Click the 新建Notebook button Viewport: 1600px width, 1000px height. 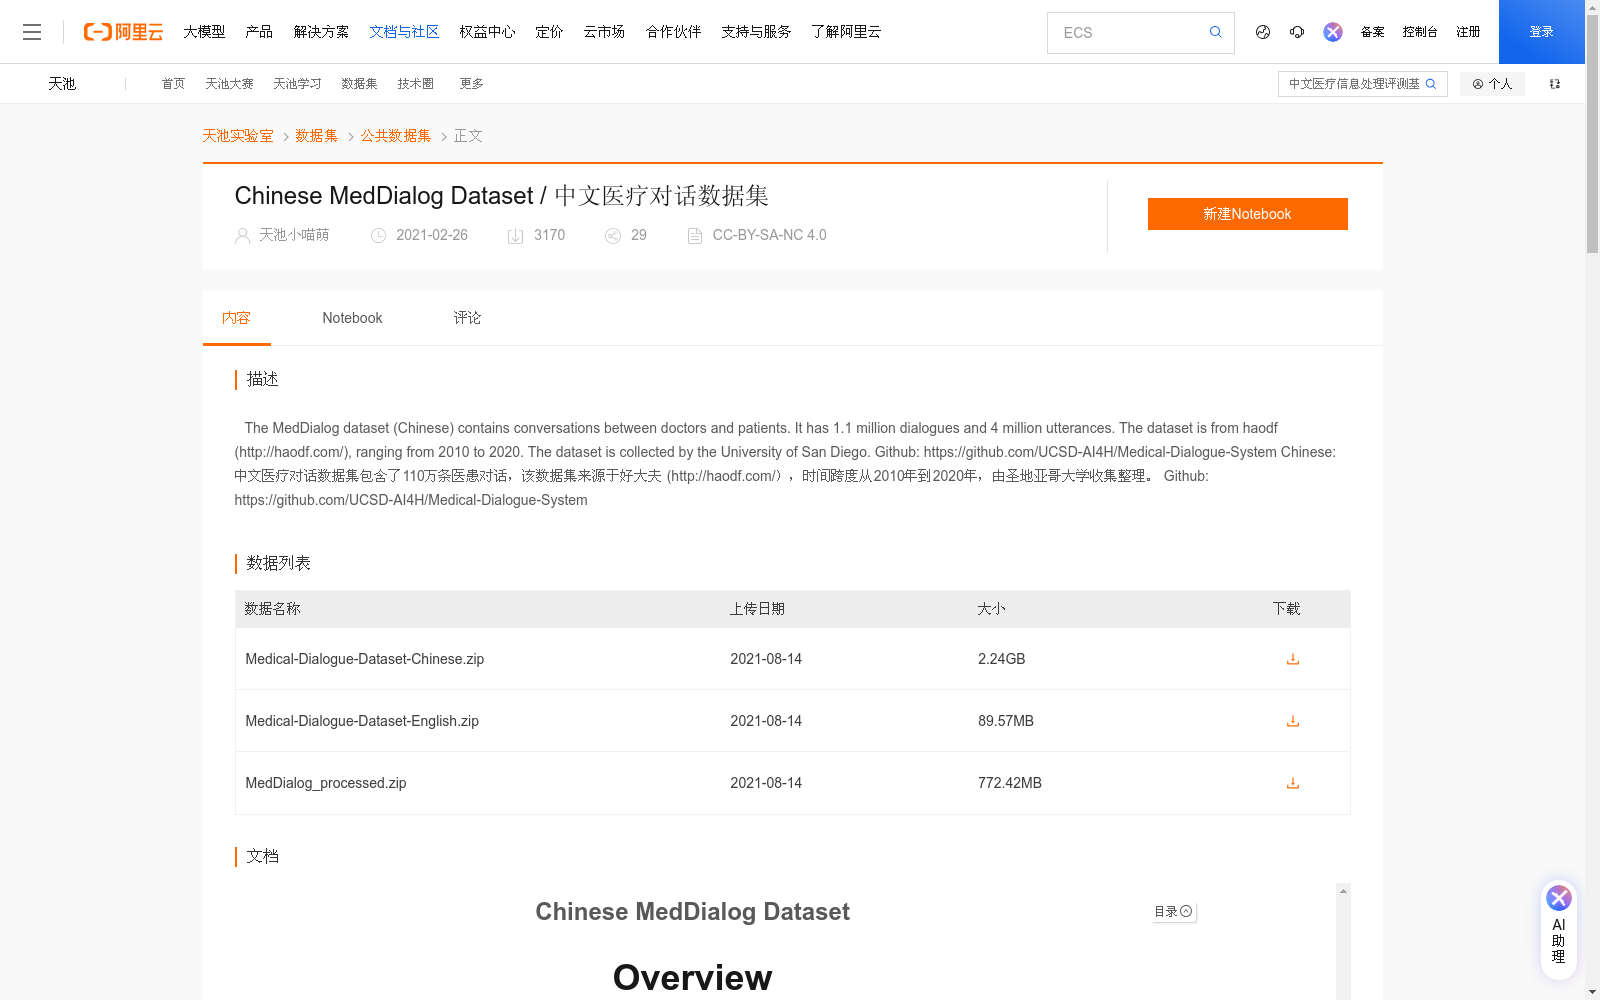(x=1247, y=214)
